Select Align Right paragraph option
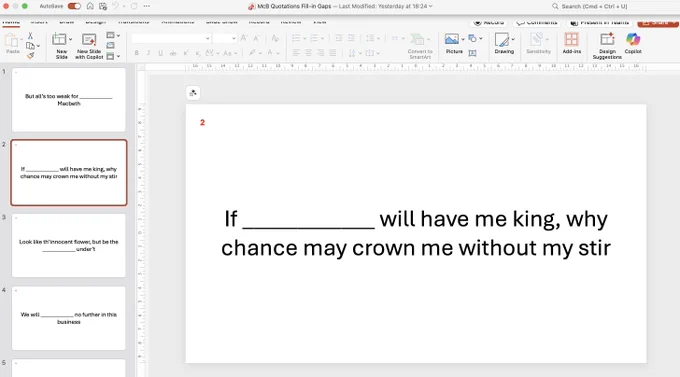 pyautogui.click(x=320, y=53)
